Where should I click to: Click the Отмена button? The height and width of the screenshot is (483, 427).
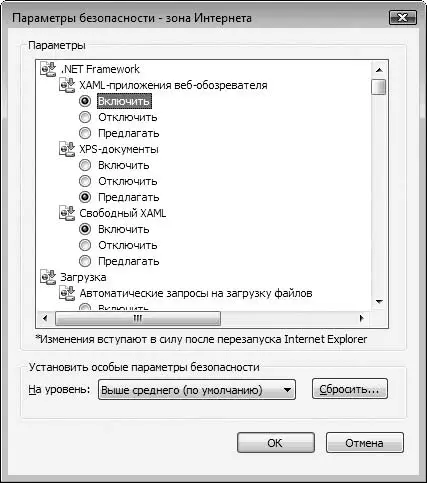[x=365, y=443]
